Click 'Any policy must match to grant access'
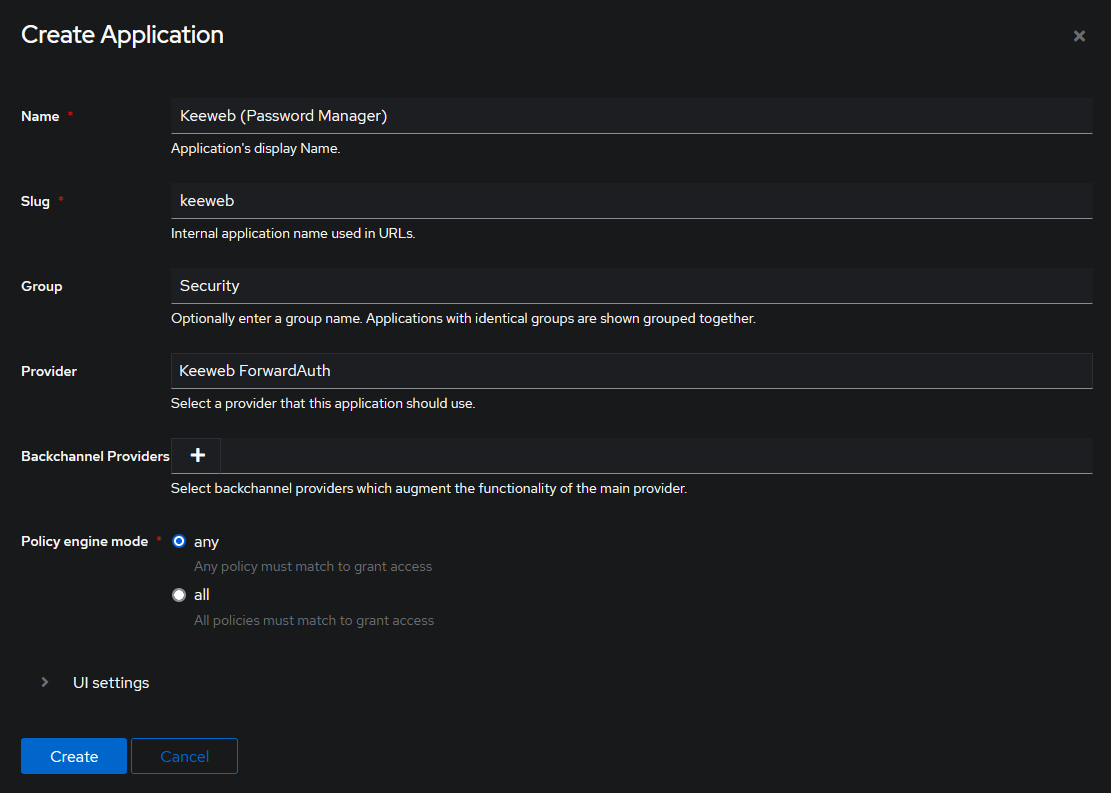The width and height of the screenshot is (1111, 793). click(x=312, y=566)
